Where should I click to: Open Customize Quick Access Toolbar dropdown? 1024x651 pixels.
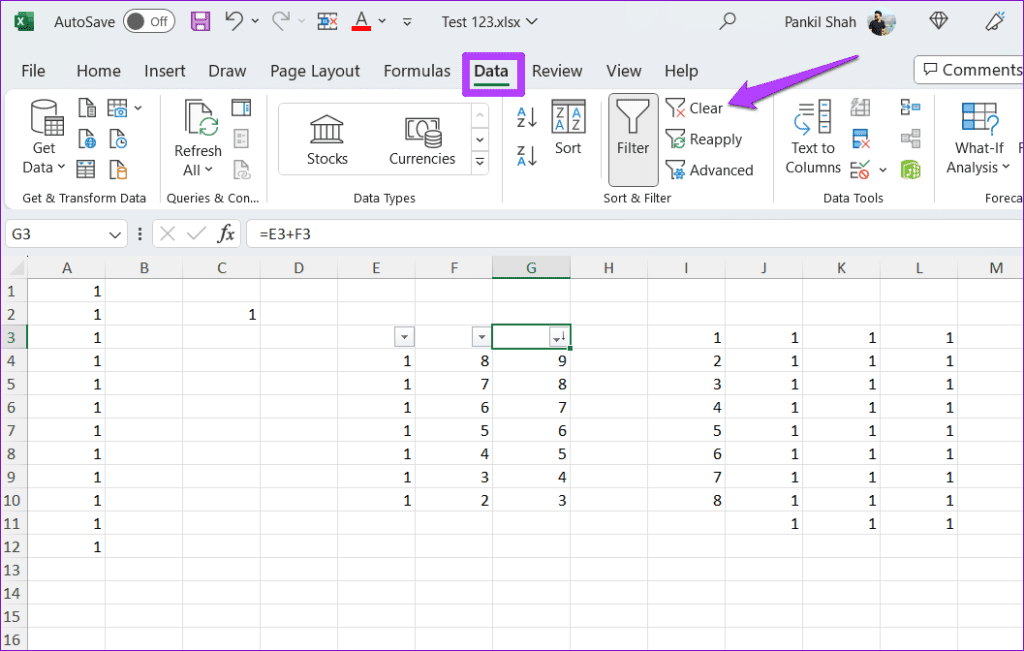point(407,22)
